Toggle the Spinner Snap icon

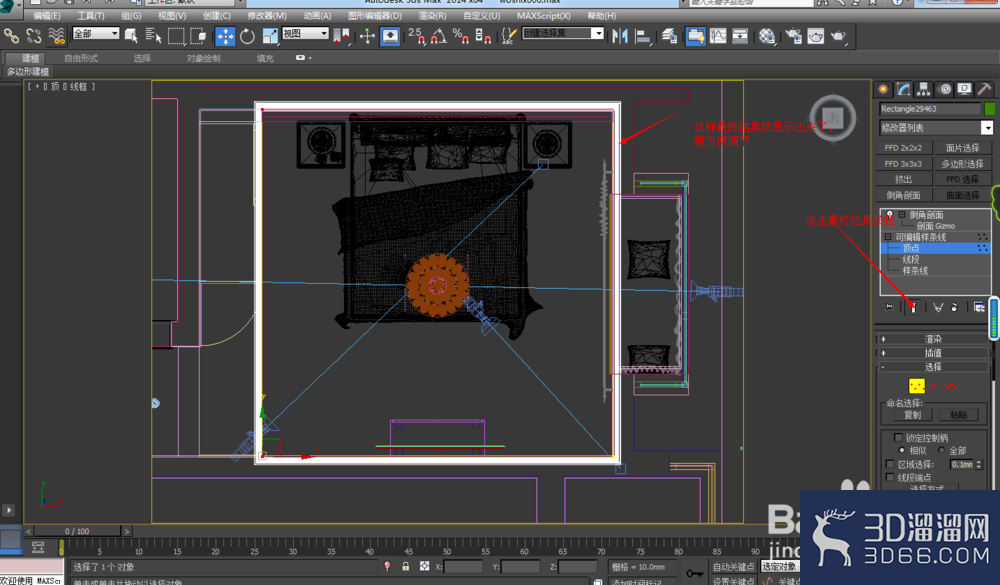483,36
